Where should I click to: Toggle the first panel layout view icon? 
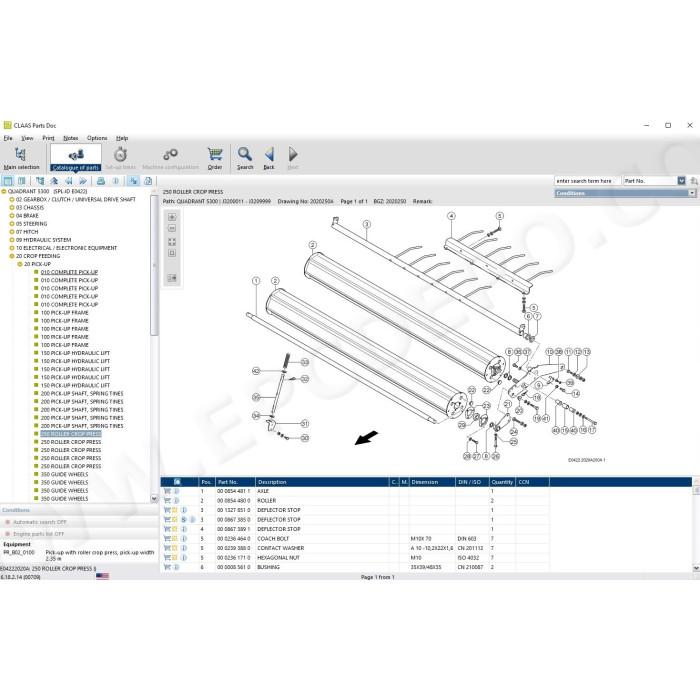pos(8,181)
